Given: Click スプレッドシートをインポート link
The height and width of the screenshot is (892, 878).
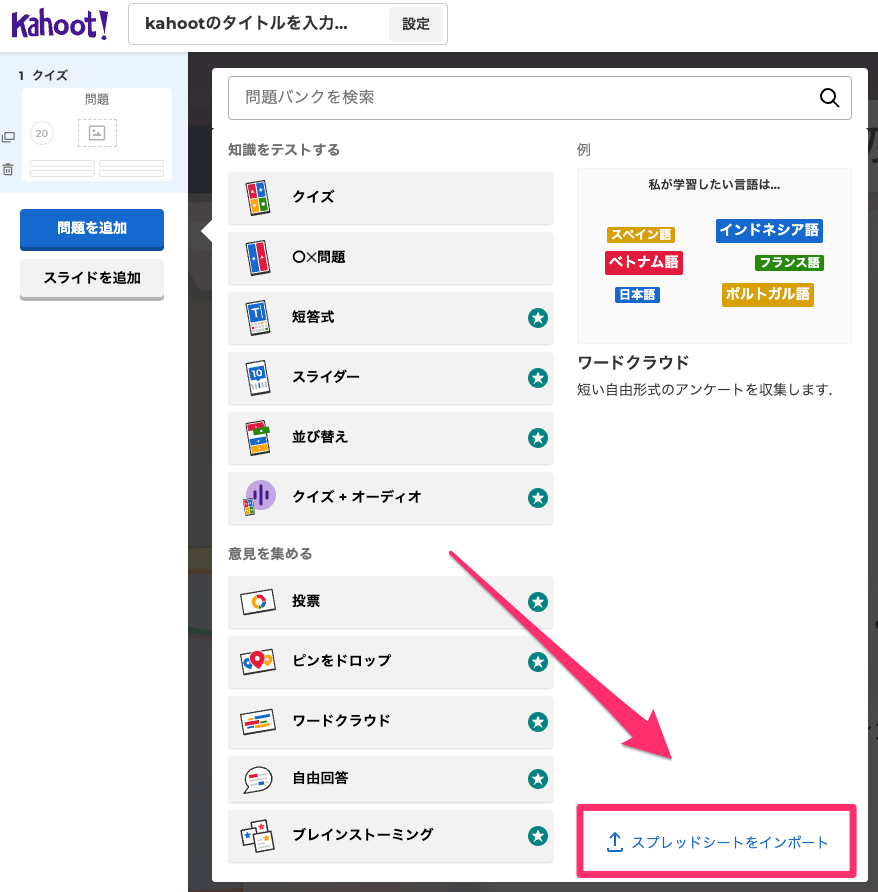Looking at the screenshot, I should point(716,842).
